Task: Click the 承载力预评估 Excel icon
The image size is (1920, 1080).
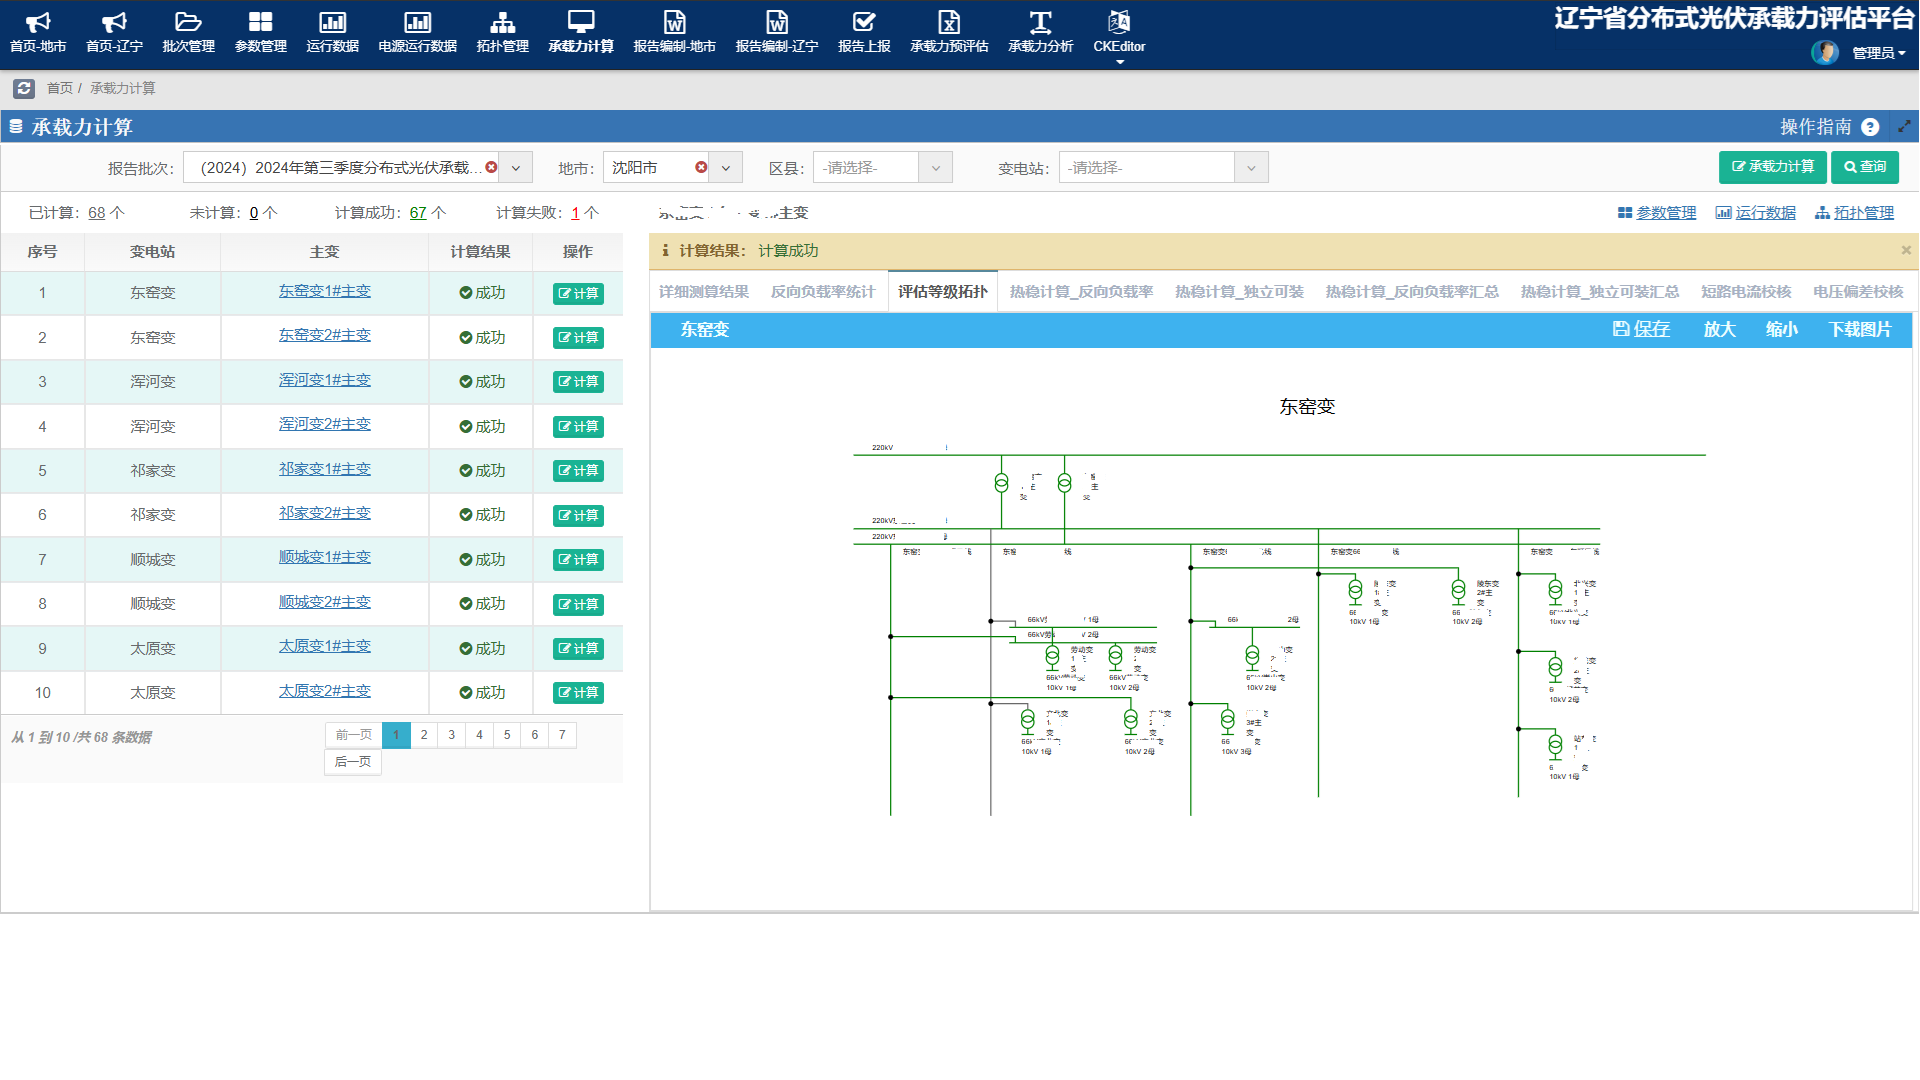Action: coord(948,22)
